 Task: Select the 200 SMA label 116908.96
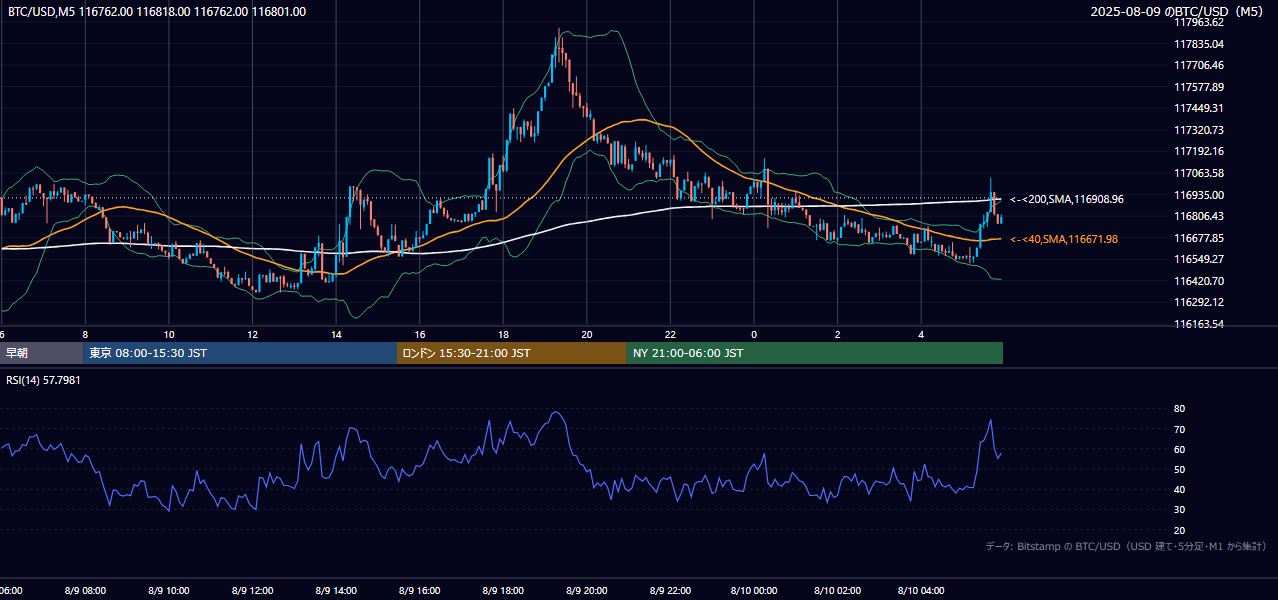click(1067, 199)
